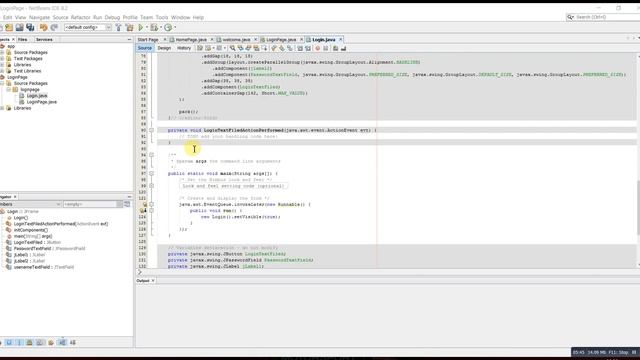Toggle fifth Navigator bottom filter button
This screenshot has height=360, width=640.
[x=51, y=342]
